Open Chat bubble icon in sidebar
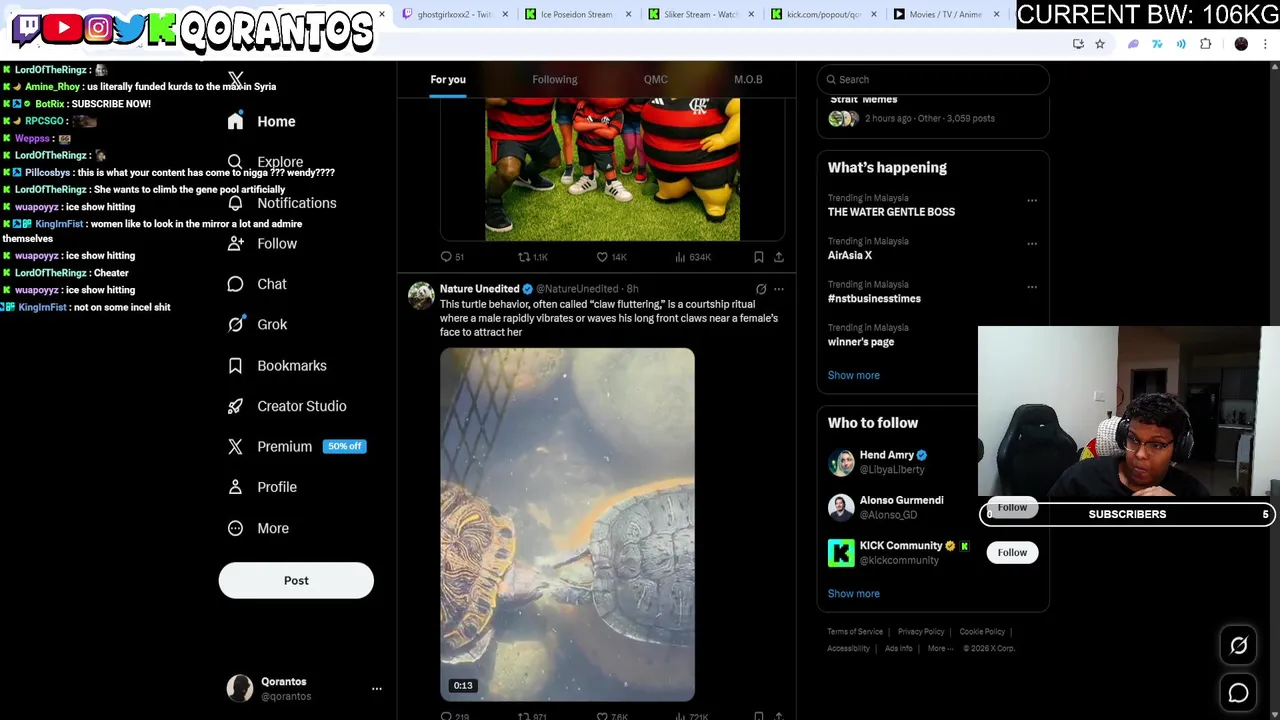Viewport: 1280px width, 720px height. tap(235, 284)
